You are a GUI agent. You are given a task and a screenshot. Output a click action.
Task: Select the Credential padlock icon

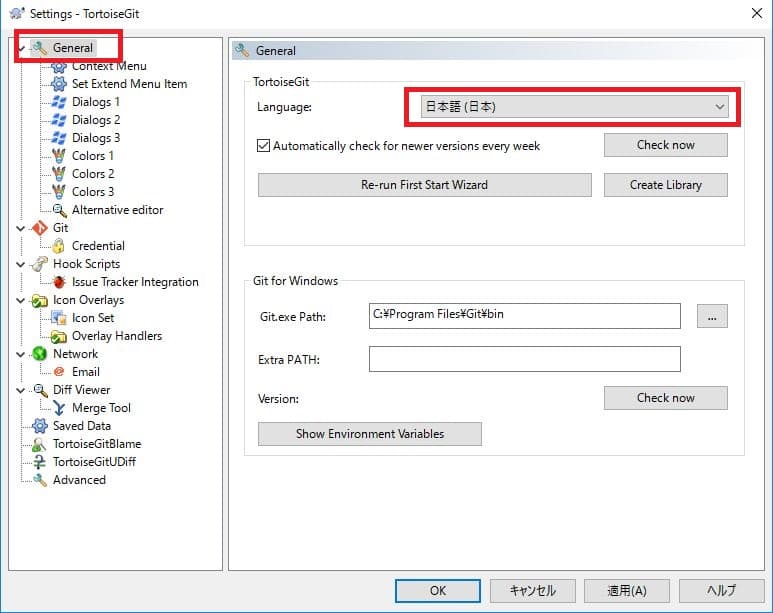[x=59, y=246]
